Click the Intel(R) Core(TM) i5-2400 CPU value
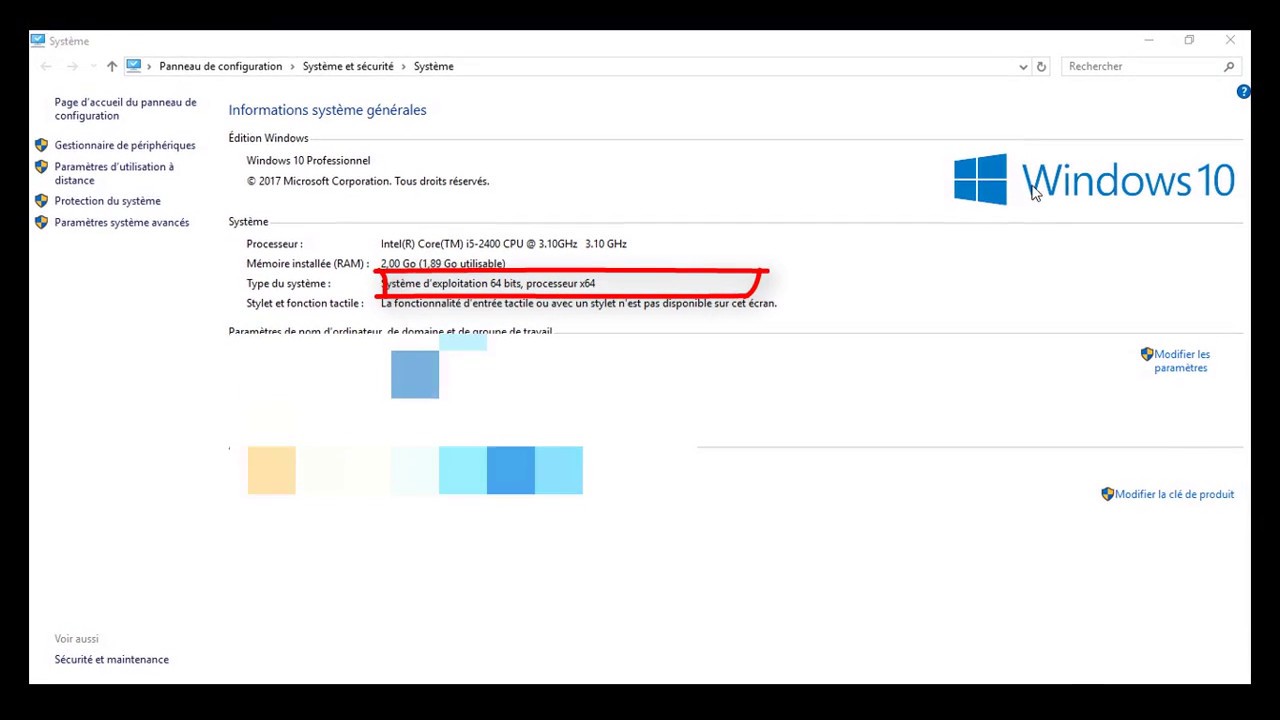Viewport: 1280px width, 720px height. (x=503, y=244)
